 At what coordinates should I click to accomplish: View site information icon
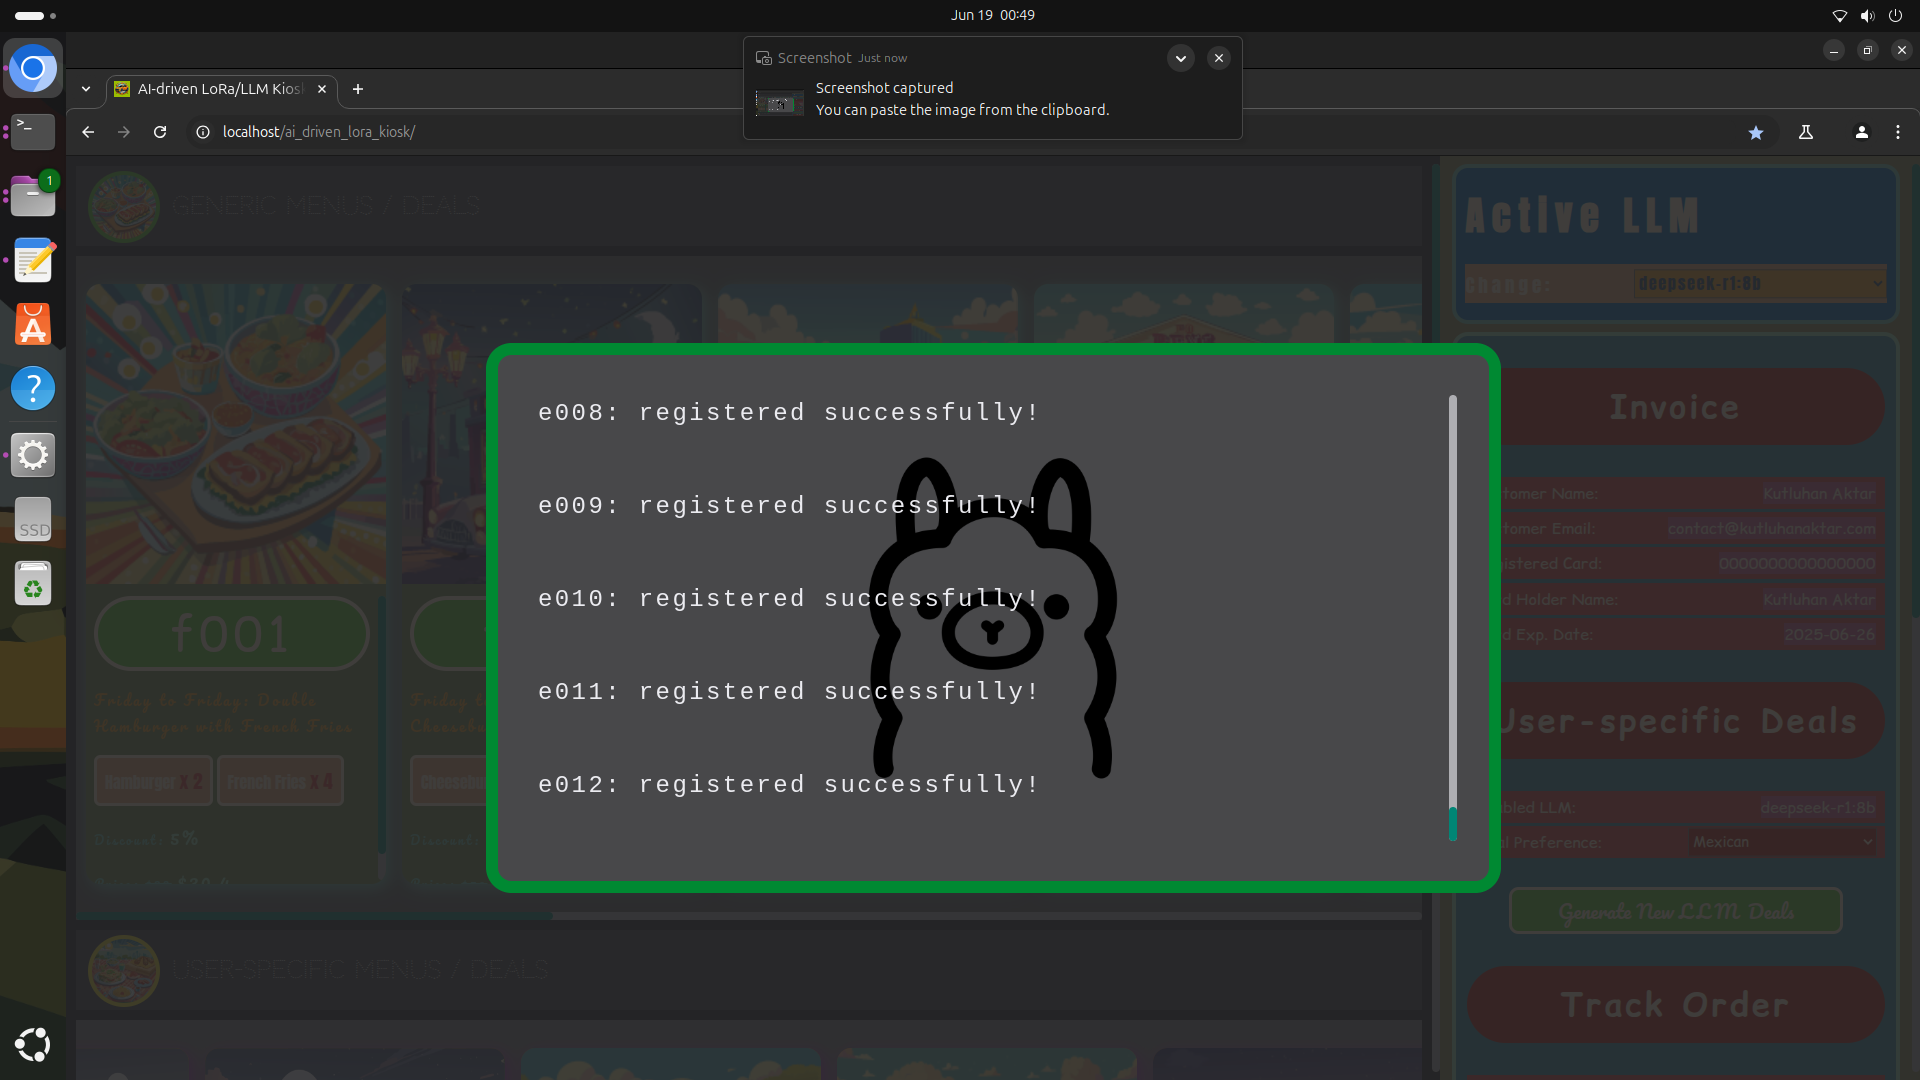203,132
